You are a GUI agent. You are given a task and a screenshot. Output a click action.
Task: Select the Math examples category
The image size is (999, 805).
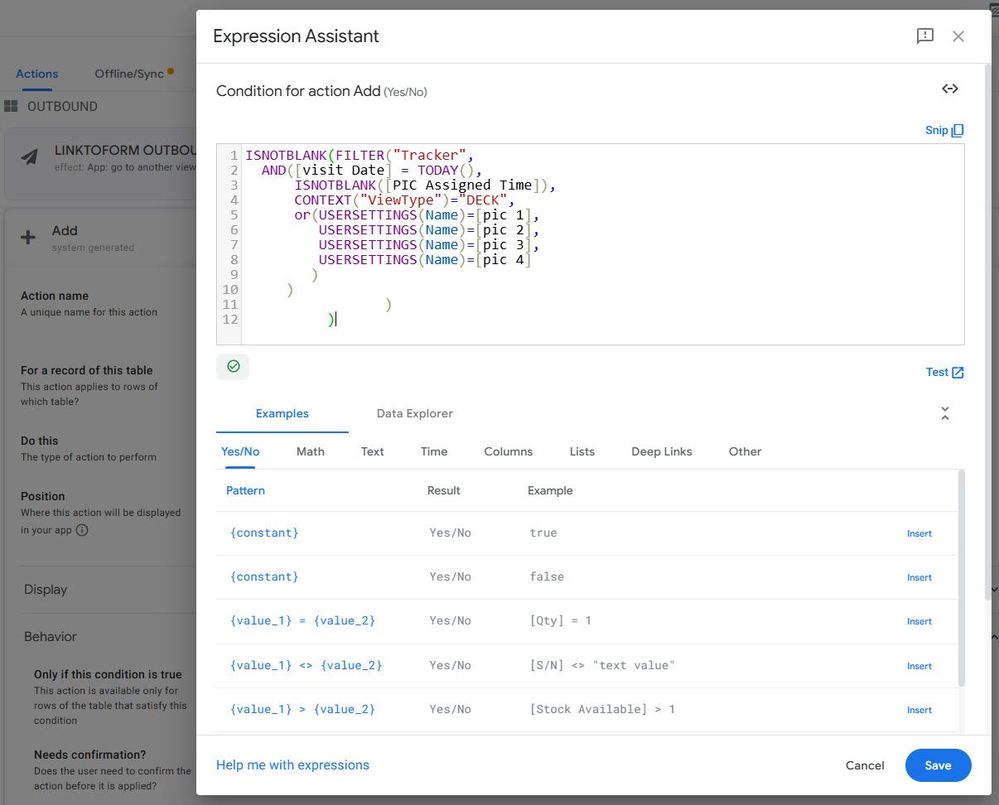[x=310, y=452]
